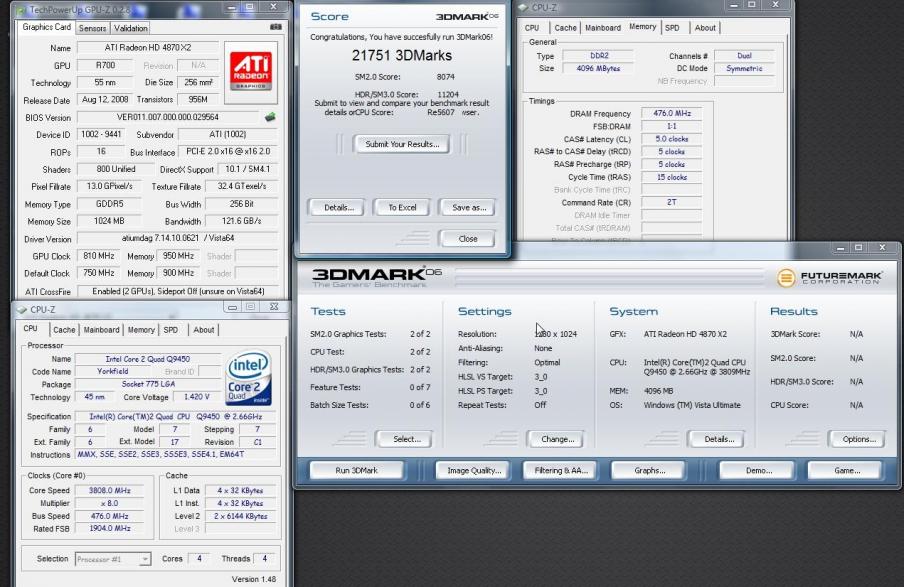Open Filtering & AA settings
This screenshot has height=587, width=904.
tap(560, 471)
